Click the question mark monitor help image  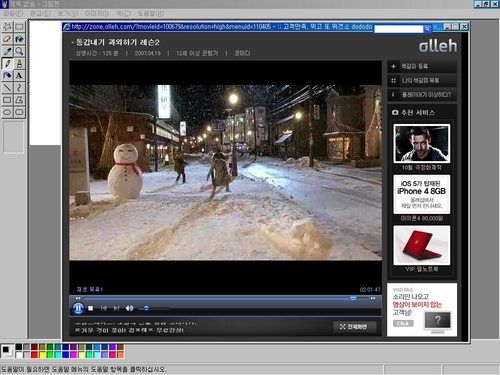point(438,321)
